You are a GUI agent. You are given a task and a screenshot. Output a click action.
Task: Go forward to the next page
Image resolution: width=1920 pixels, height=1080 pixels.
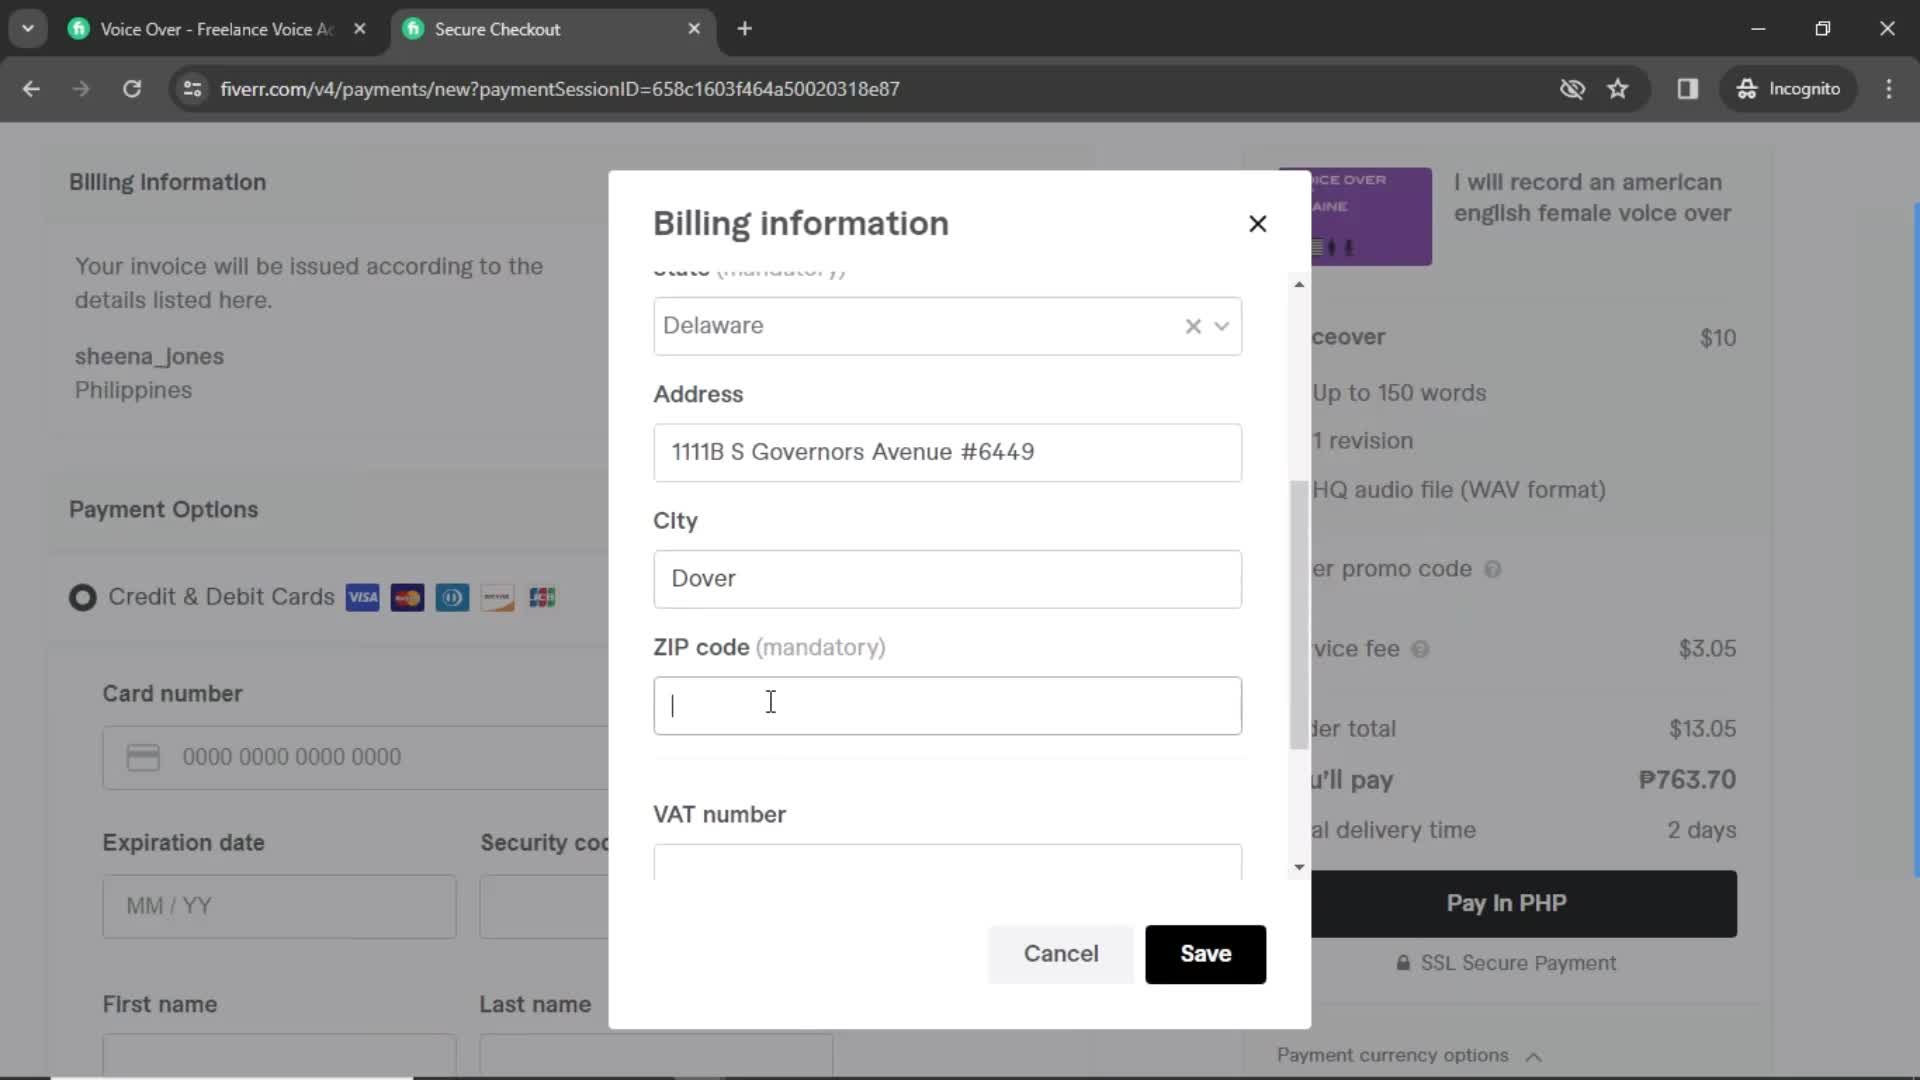[81, 89]
